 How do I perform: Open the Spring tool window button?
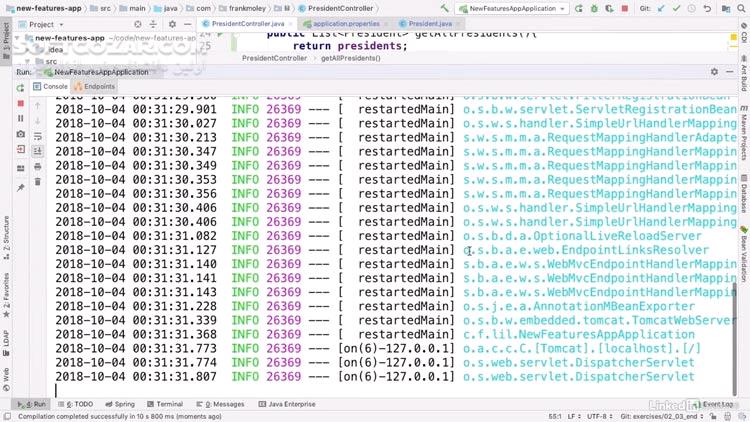(120, 404)
